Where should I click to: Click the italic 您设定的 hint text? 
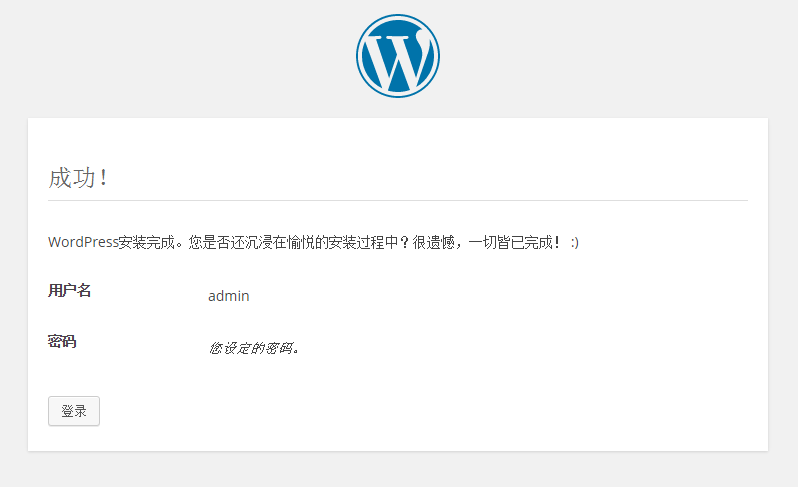pos(237,348)
